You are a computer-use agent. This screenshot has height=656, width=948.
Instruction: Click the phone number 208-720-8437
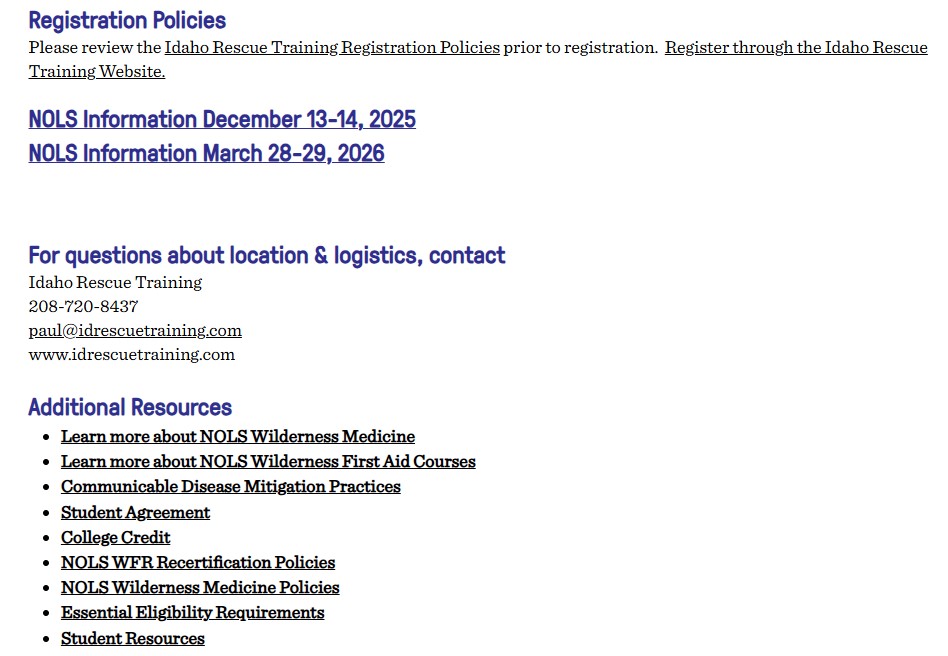(83, 306)
